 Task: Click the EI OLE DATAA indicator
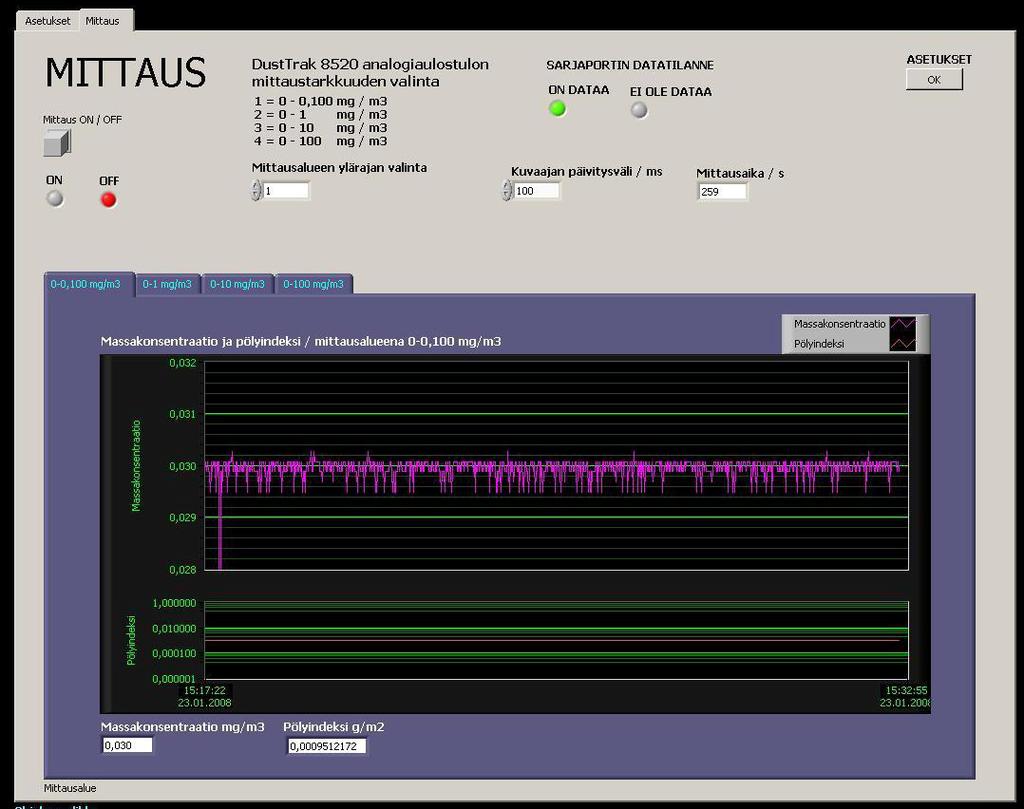coord(639,110)
